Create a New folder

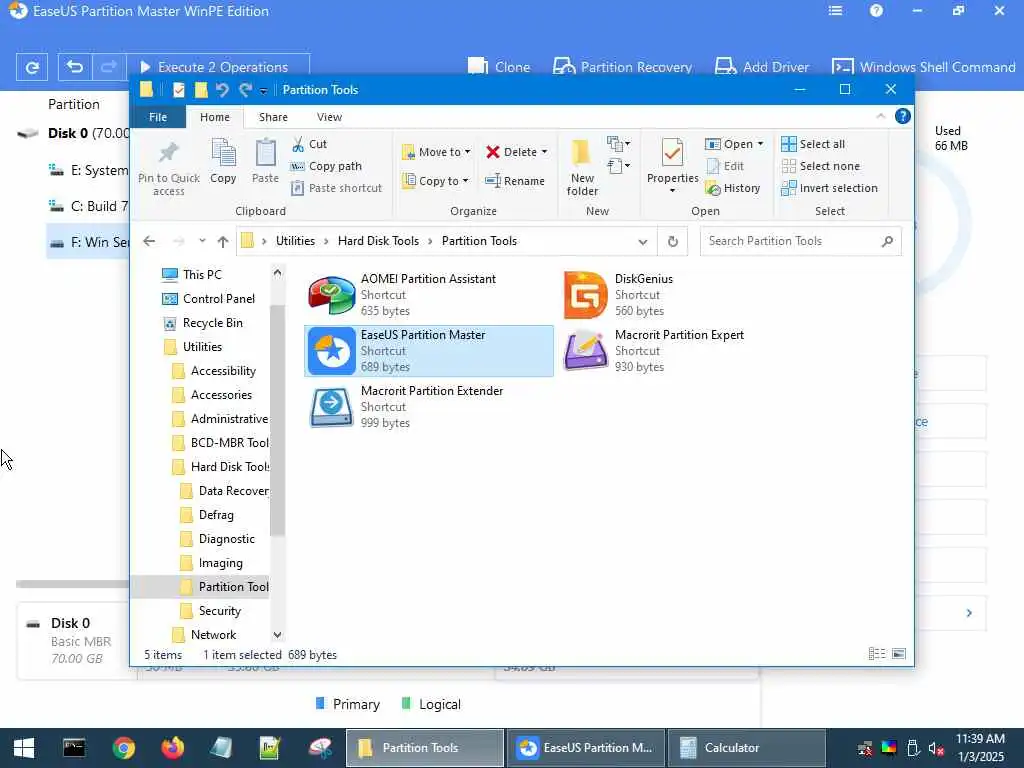[x=582, y=168]
